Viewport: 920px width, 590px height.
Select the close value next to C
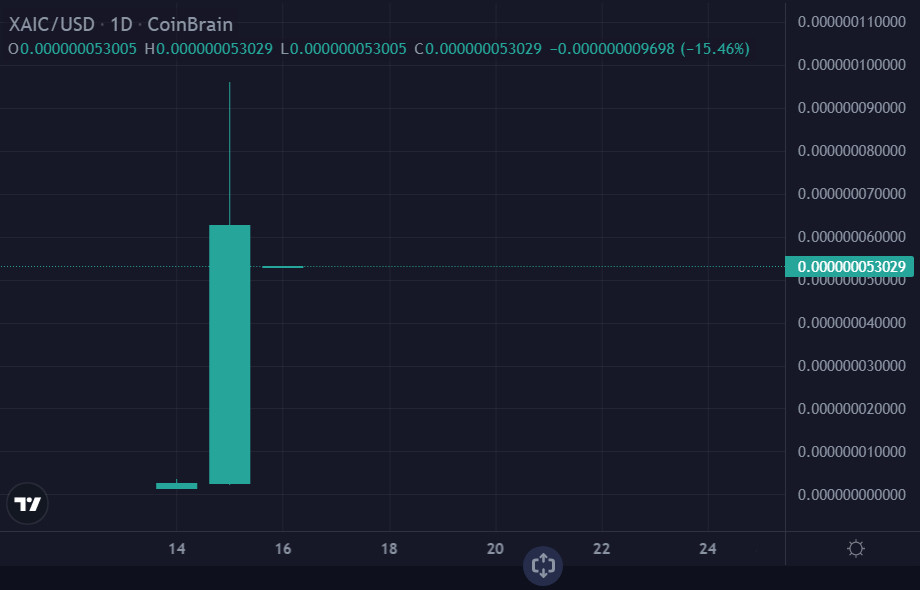click(x=483, y=49)
